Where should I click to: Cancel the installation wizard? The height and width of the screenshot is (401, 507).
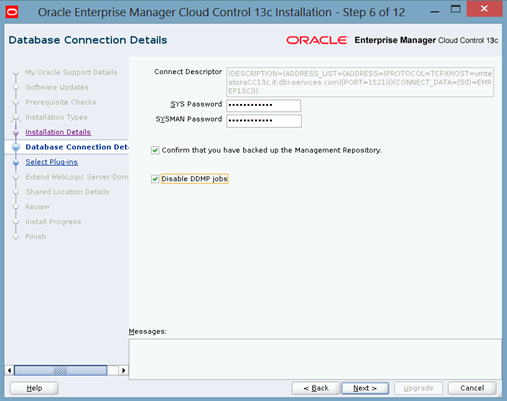click(x=472, y=388)
